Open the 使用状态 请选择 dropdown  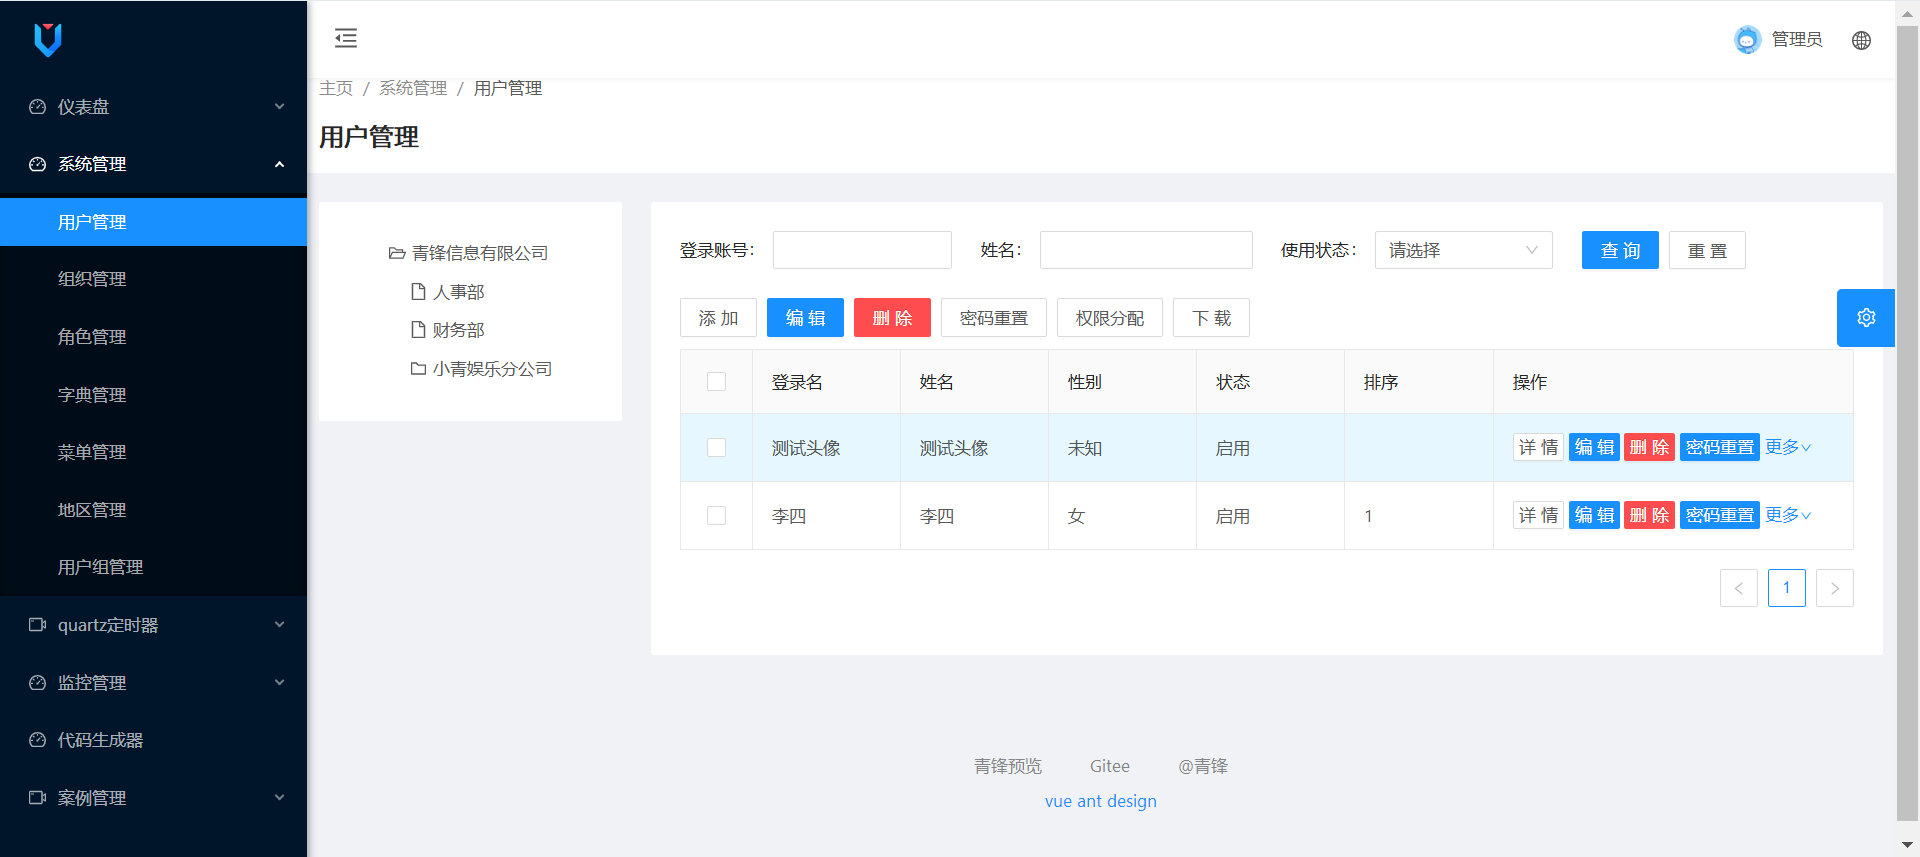click(1463, 250)
